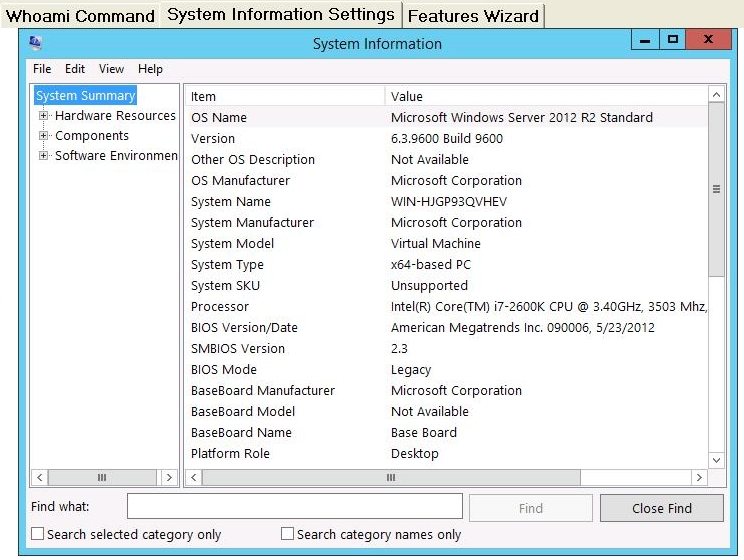This screenshot has width=744, height=560.
Task: Click the Close Find button
Action: tap(661, 508)
